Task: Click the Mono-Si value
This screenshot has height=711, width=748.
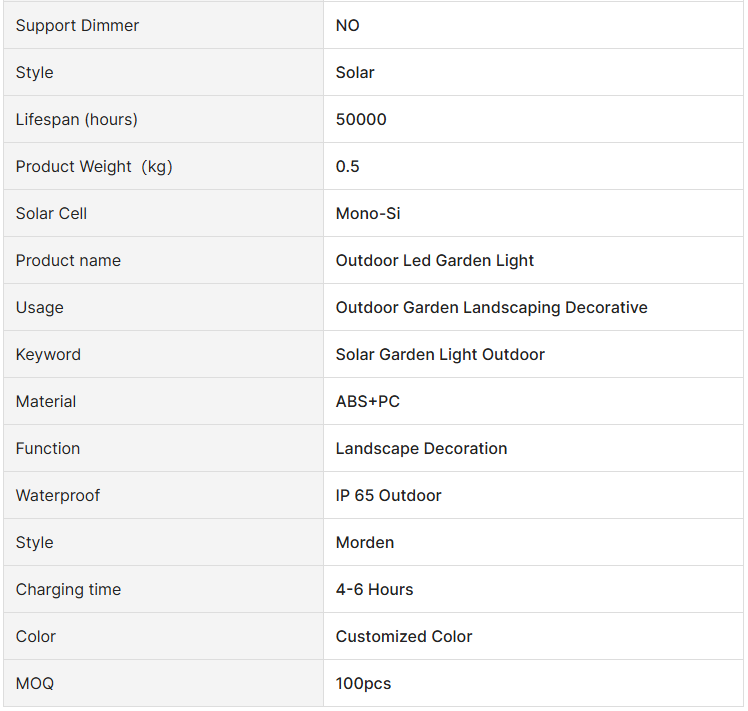Action: tap(368, 213)
